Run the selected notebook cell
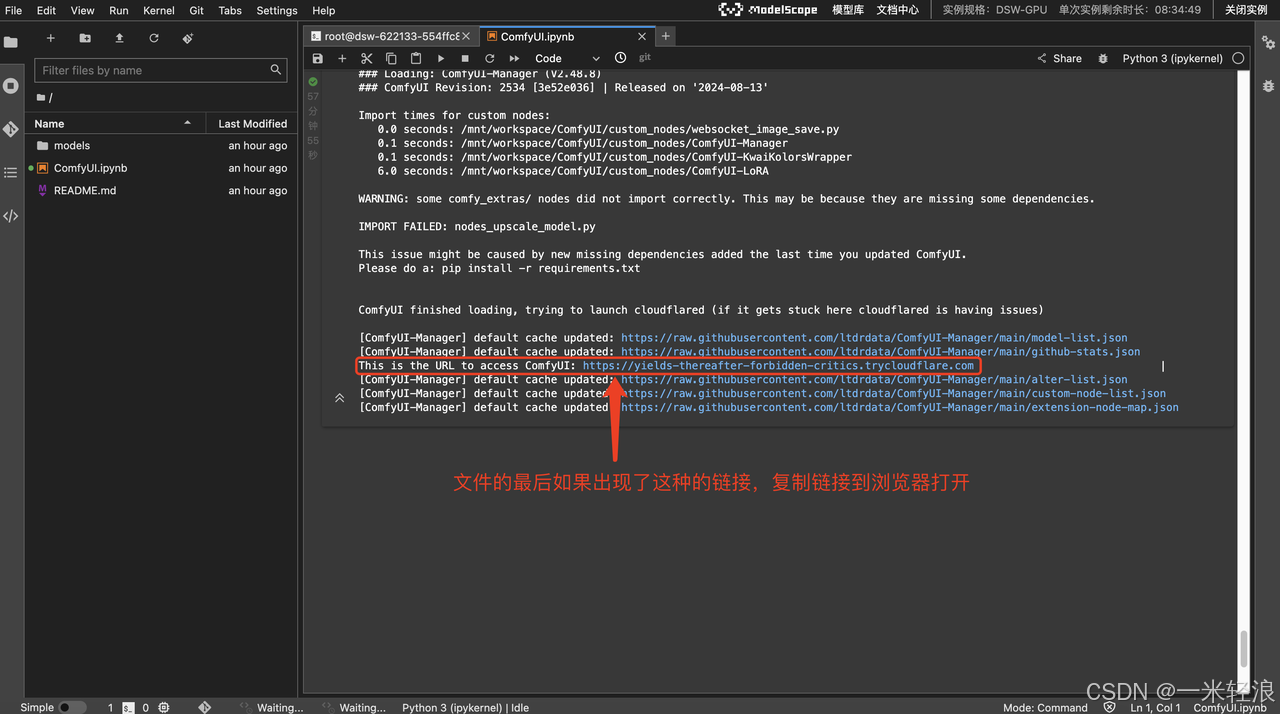Screen dimensions: 1280x714 pyautogui.click(x=440, y=58)
